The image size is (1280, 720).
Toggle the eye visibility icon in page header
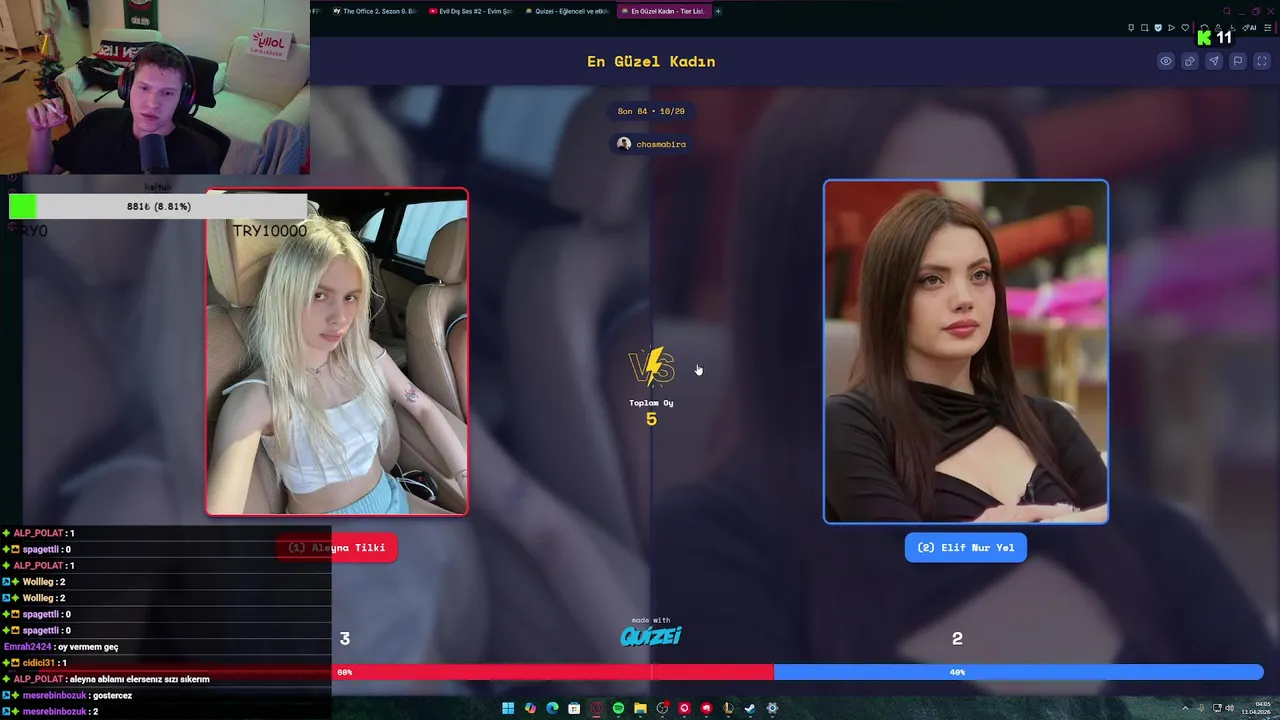click(x=1166, y=61)
